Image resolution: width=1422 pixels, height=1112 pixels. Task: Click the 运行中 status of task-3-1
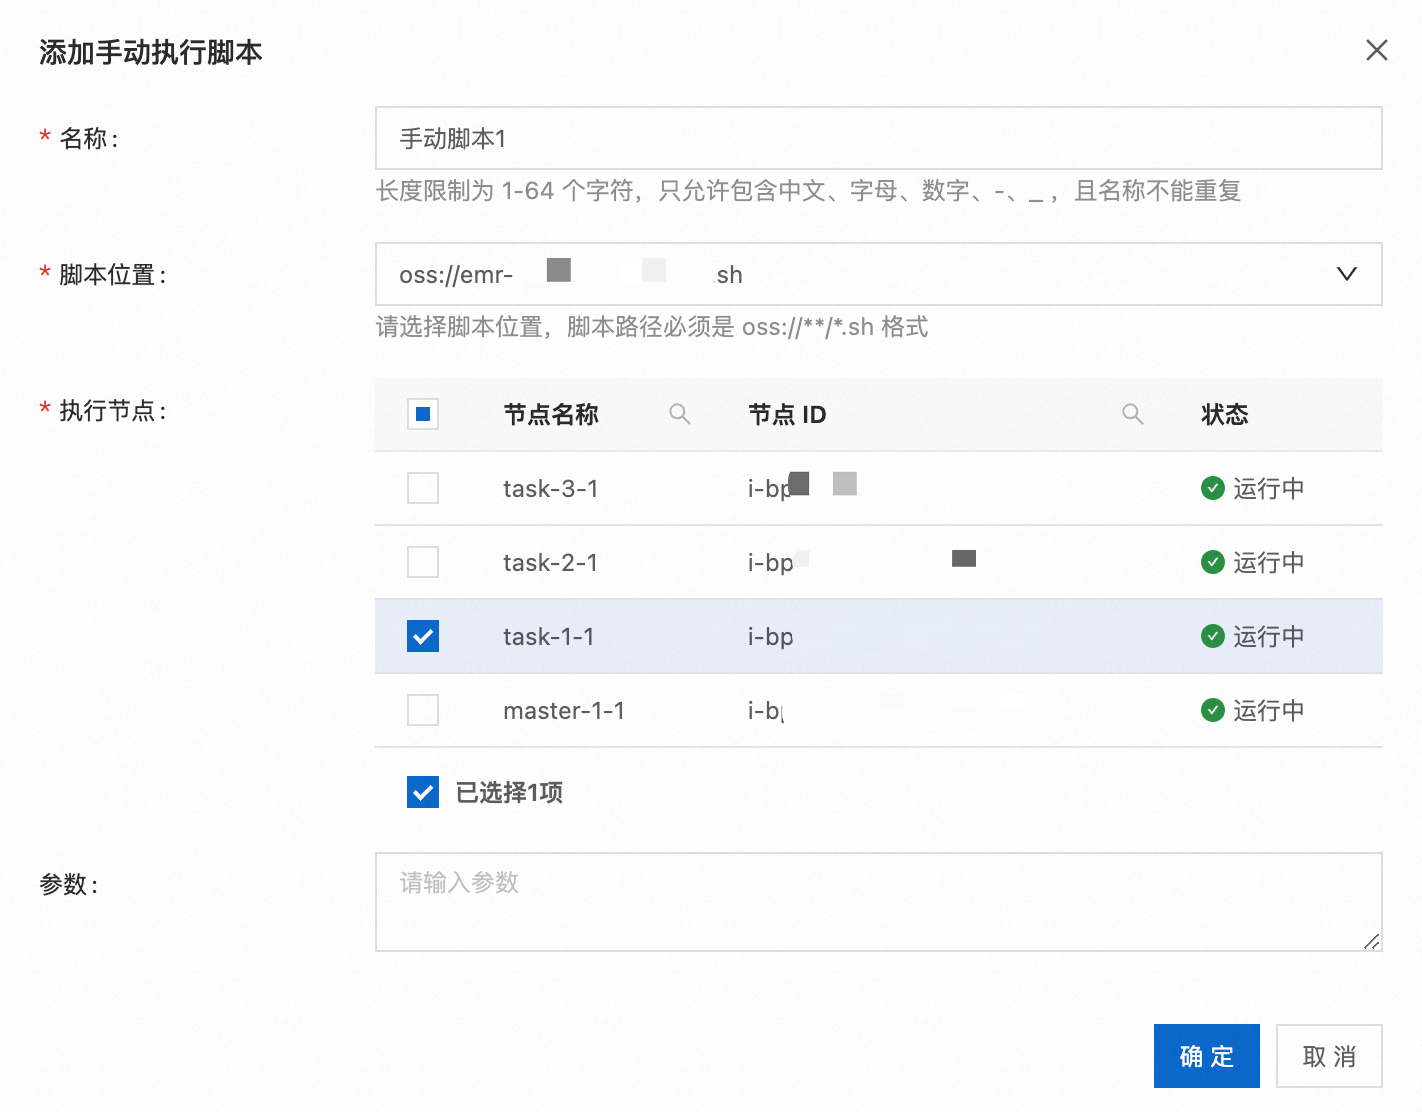[x=1269, y=488]
